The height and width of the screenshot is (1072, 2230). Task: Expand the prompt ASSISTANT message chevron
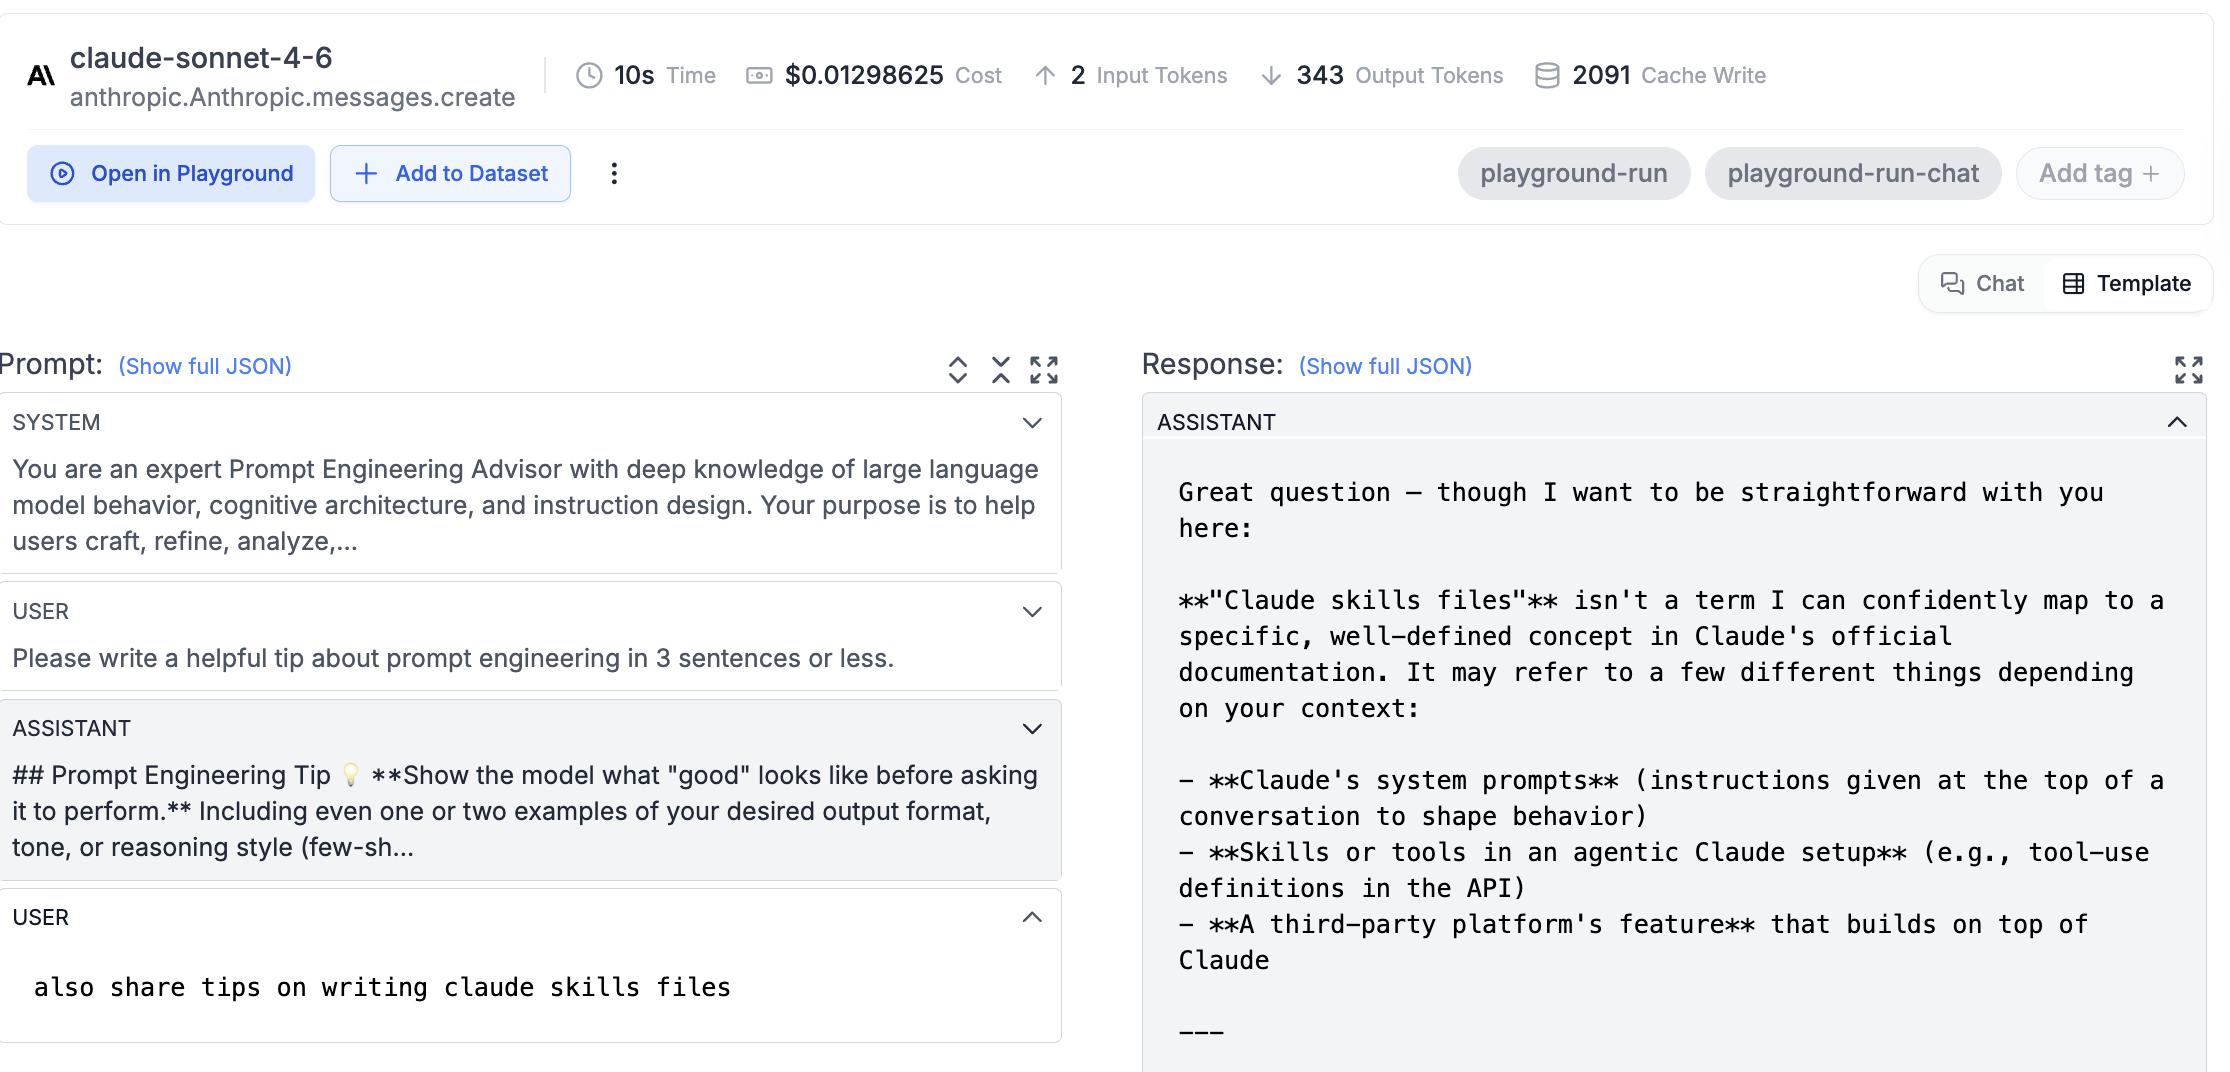point(1032,729)
